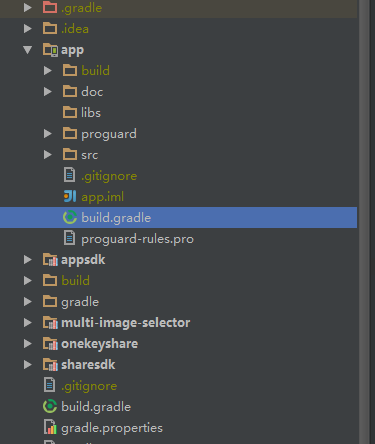This screenshot has height=444, width=375.
Task: Select the doc folder name
Action: (92, 92)
